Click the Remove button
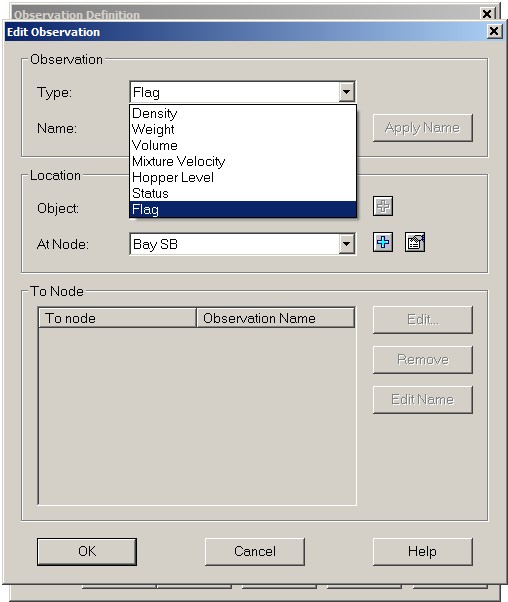The image size is (508, 602). tap(422, 359)
